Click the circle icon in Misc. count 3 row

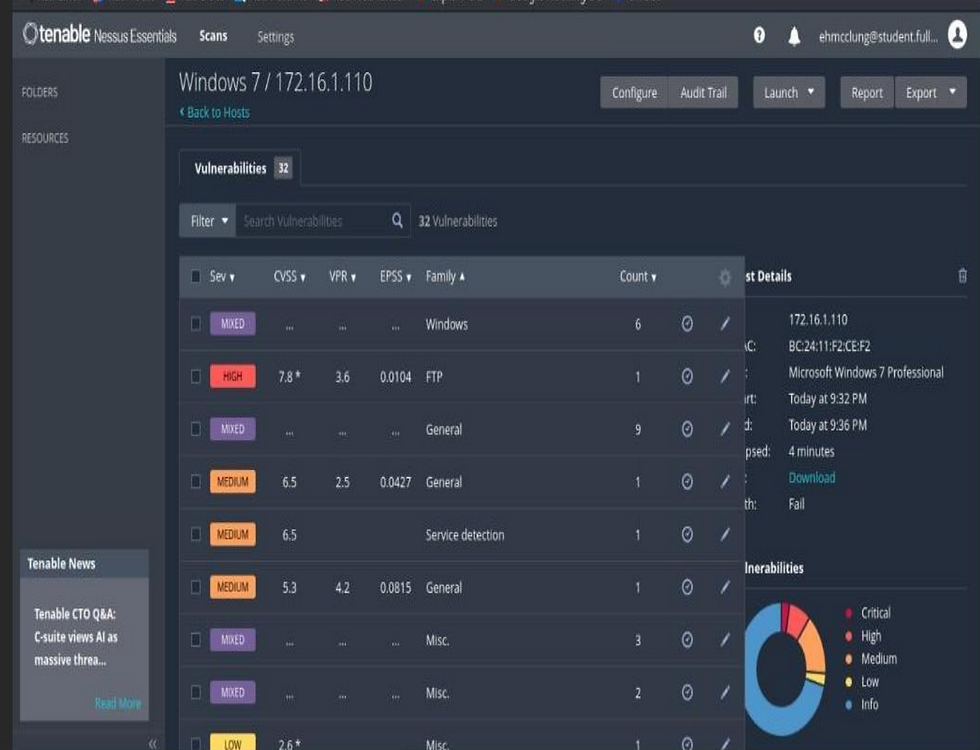point(687,639)
